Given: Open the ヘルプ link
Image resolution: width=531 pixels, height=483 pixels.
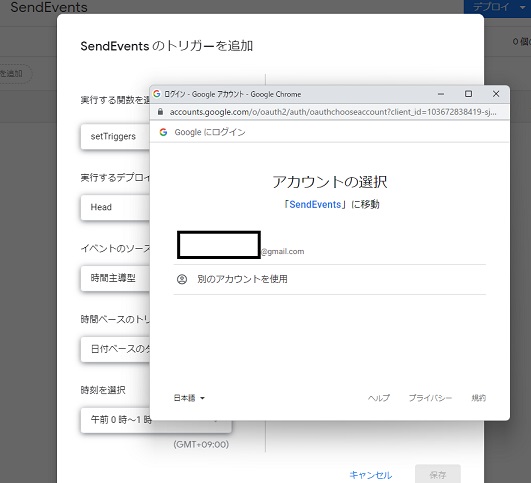Looking at the screenshot, I should tap(379, 398).
